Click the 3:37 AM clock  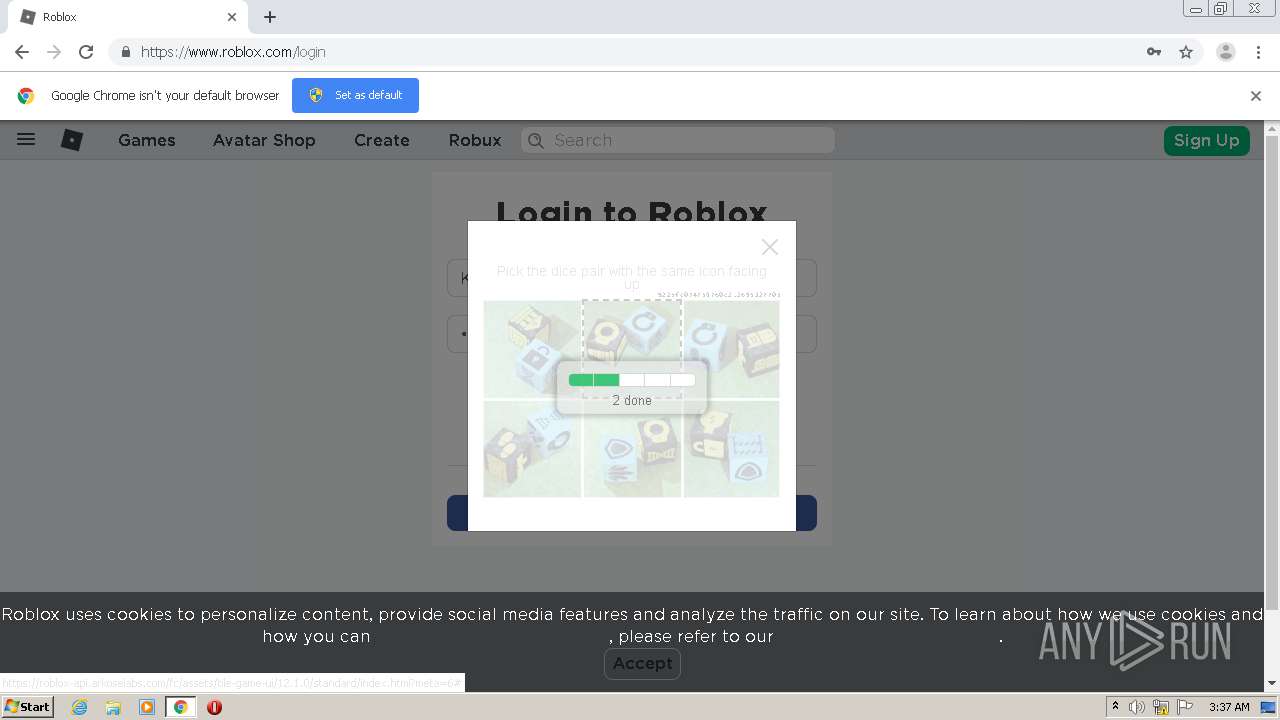[1229, 707]
